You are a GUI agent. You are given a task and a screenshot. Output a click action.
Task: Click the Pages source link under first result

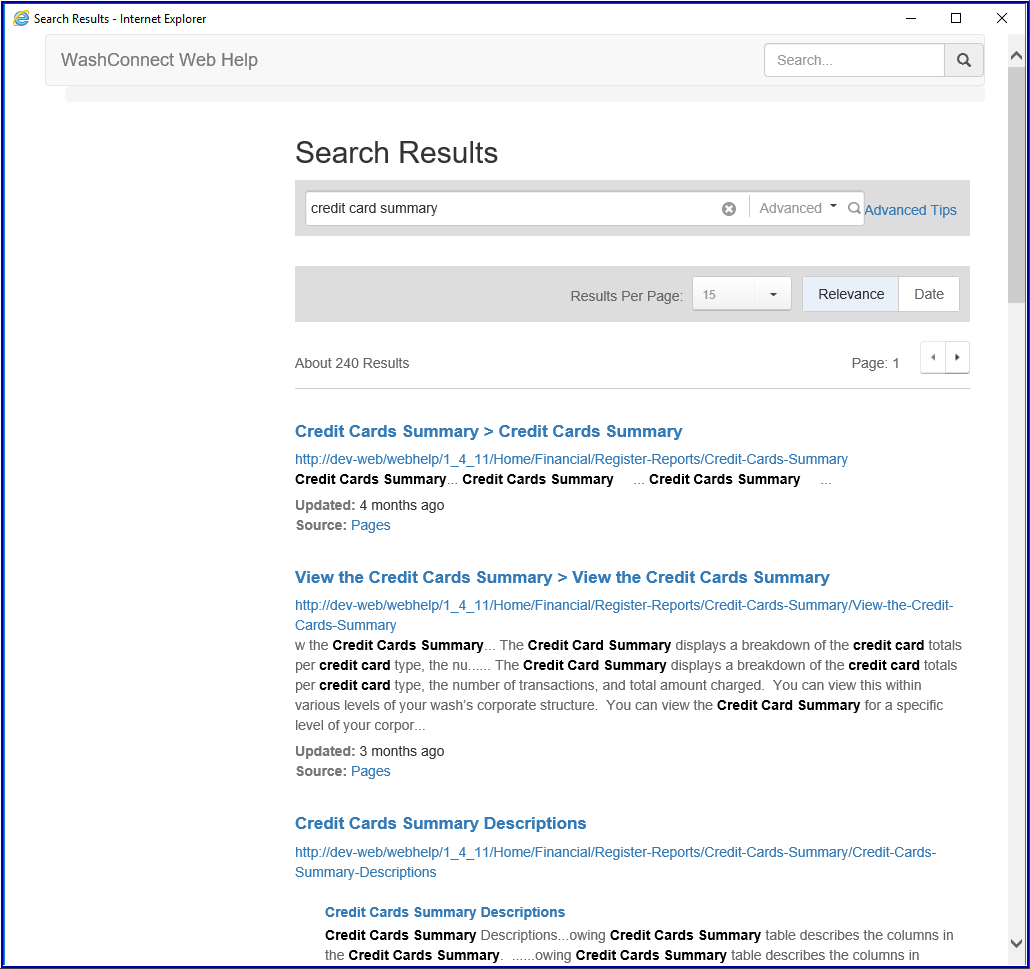tap(370, 525)
